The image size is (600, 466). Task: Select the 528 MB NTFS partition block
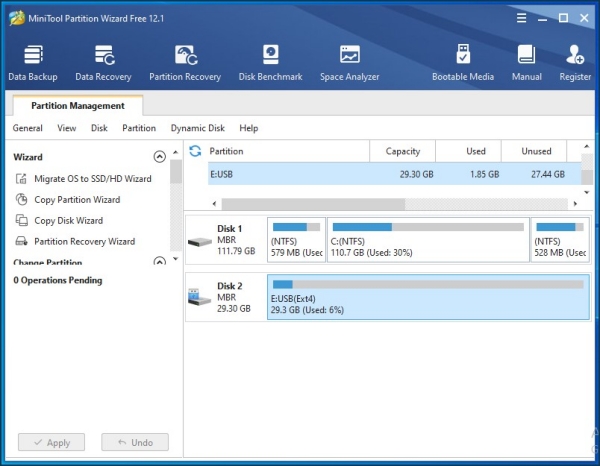coord(560,240)
